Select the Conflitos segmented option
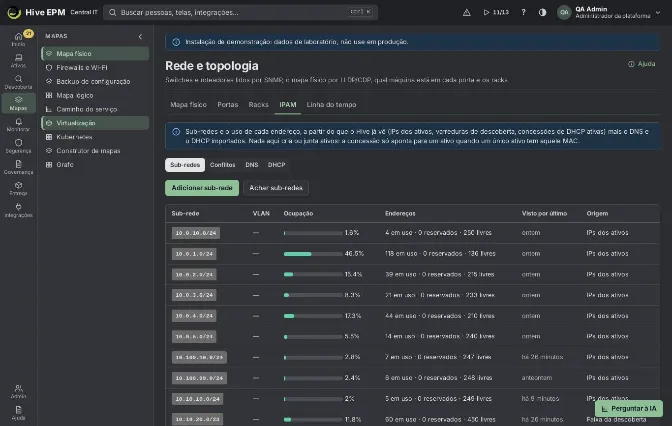The width and height of the screenshot is (672, 426). (x=222, y=165)
